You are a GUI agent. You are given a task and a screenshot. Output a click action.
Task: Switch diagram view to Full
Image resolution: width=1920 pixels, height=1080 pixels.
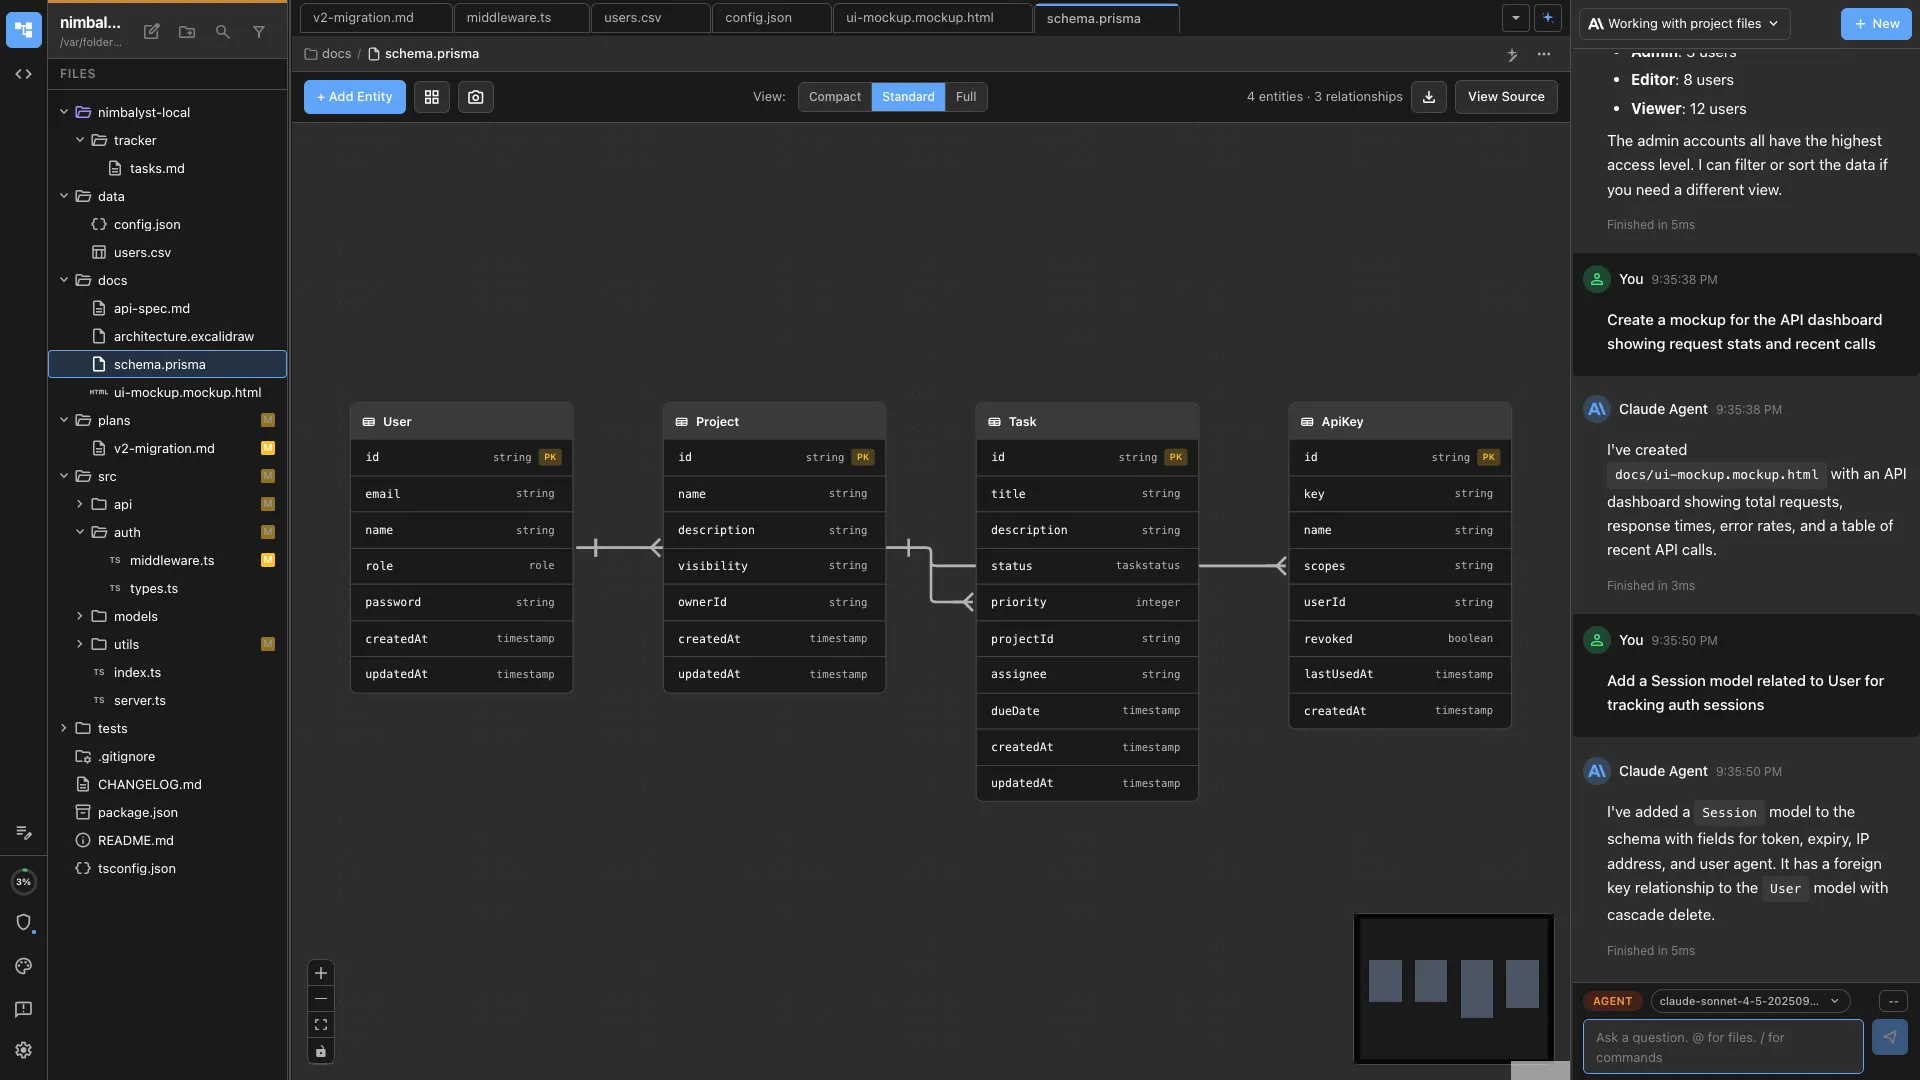pyautogui.click(x=964, y=97)
